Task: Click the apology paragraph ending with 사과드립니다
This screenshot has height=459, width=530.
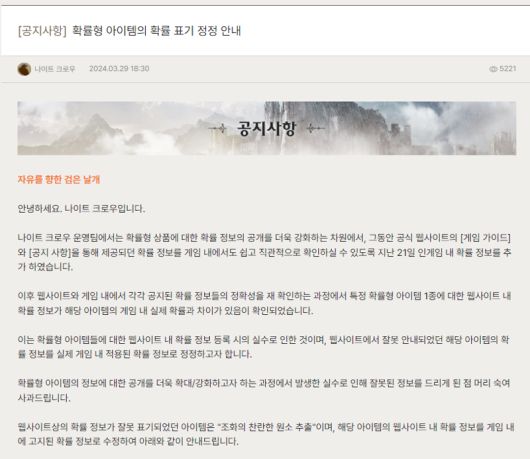Action: click(264, 390)
